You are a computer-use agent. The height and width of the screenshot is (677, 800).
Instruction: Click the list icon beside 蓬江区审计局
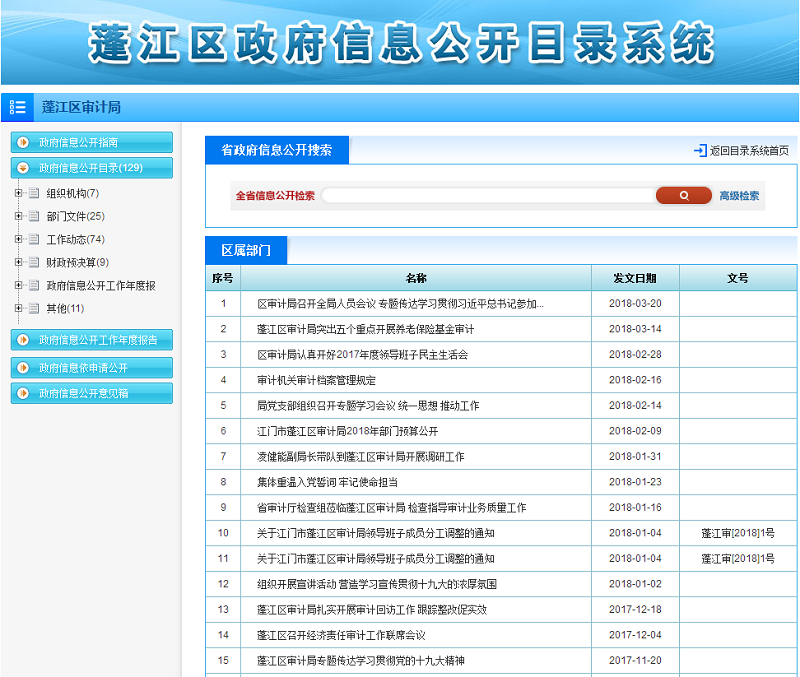click(x=18, y=107)
